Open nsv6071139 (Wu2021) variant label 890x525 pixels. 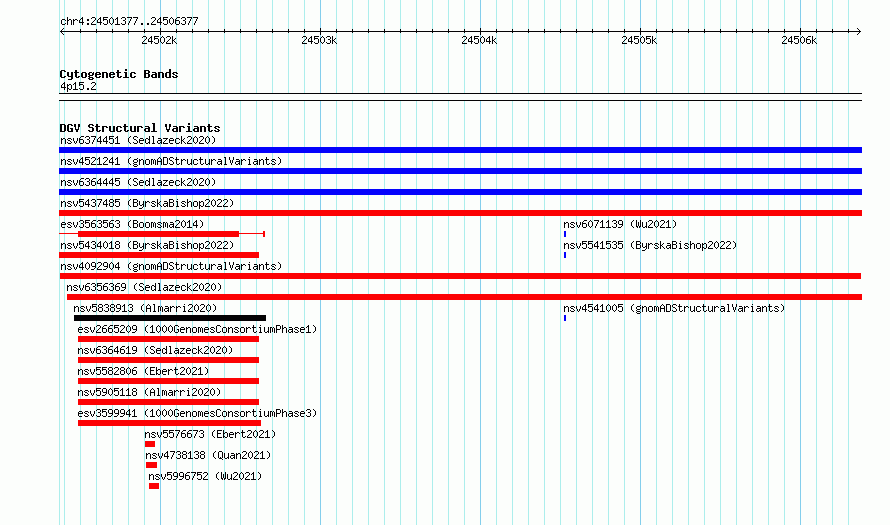[620, 224]
